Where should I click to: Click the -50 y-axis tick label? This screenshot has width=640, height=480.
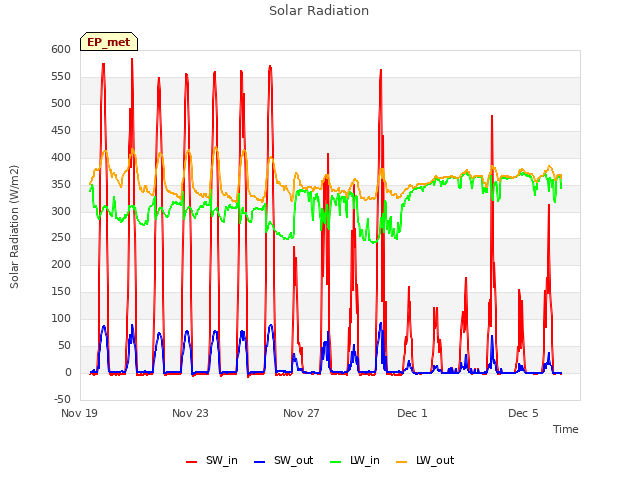62,399
